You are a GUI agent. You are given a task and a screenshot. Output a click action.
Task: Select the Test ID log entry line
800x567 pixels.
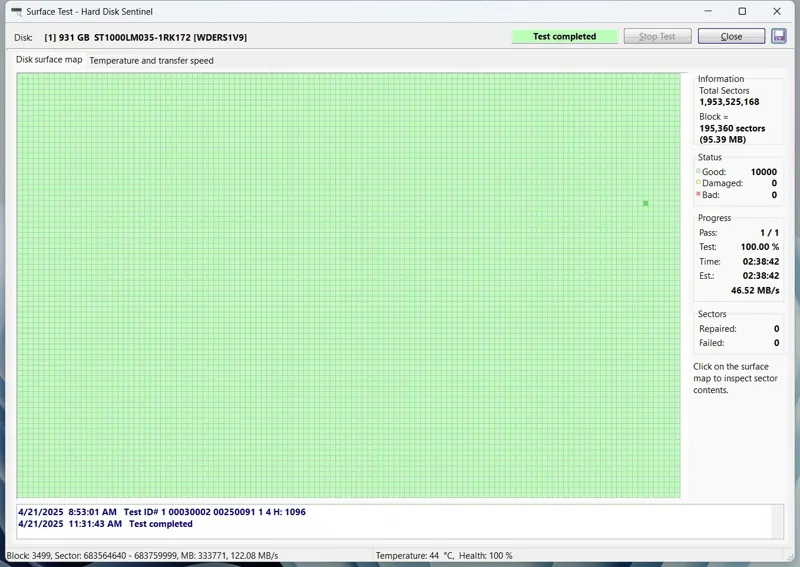click(162, 512)
